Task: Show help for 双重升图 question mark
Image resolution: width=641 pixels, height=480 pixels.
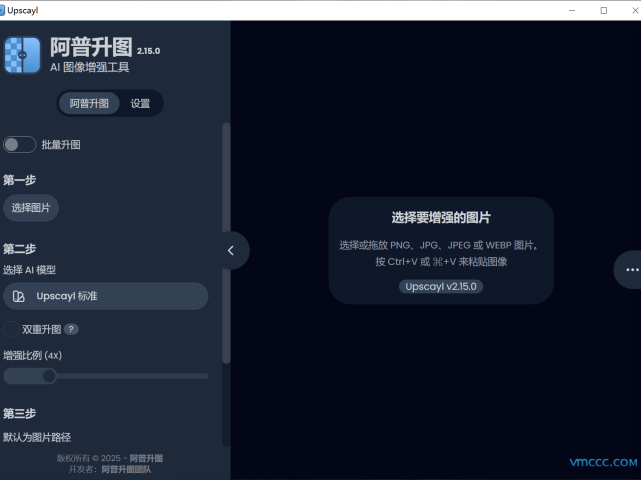Action: 71,329
